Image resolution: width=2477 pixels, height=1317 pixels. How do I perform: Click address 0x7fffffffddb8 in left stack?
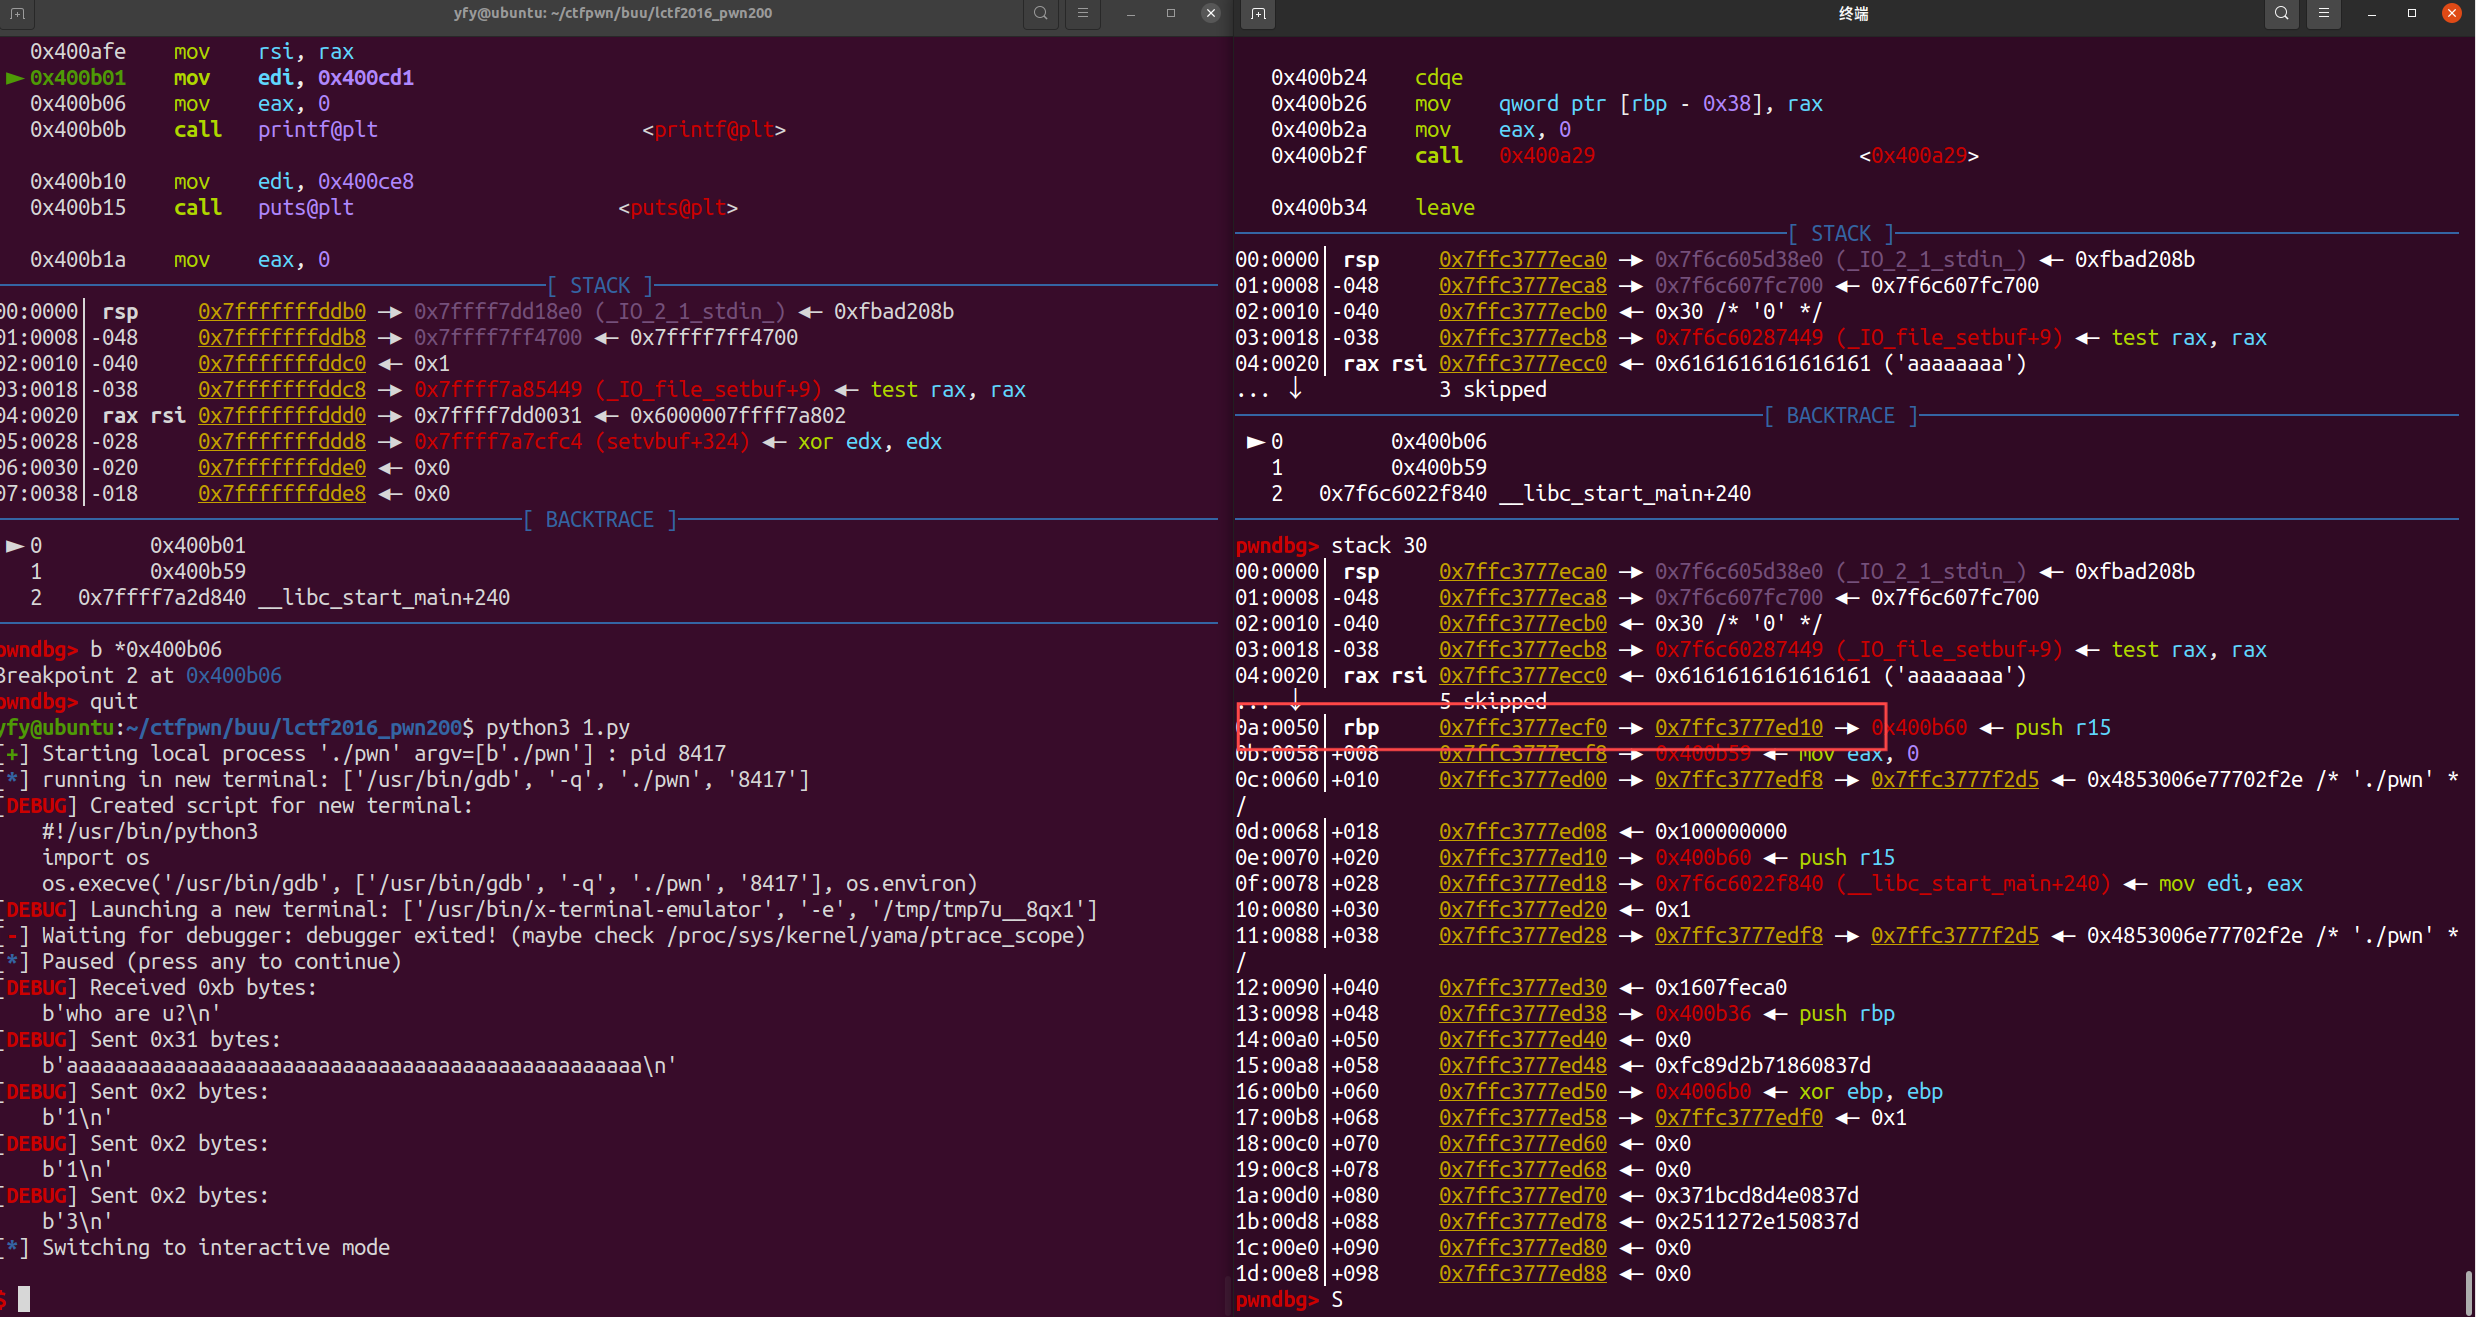[282, 338]
